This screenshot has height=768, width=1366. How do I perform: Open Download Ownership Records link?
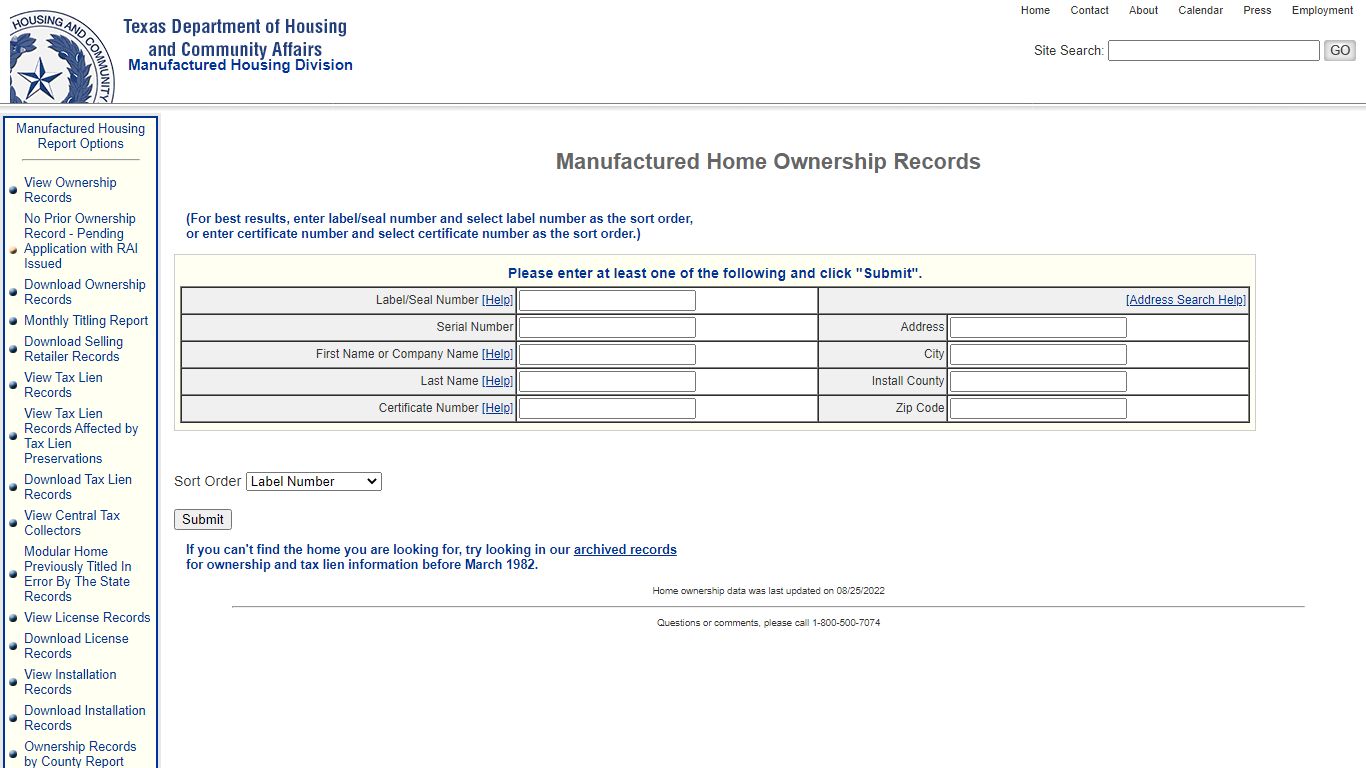(85, 292)
